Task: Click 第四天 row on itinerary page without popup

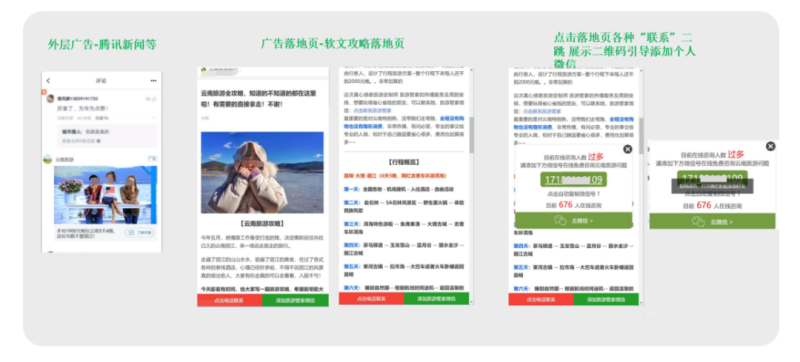Action: [404, 248]
